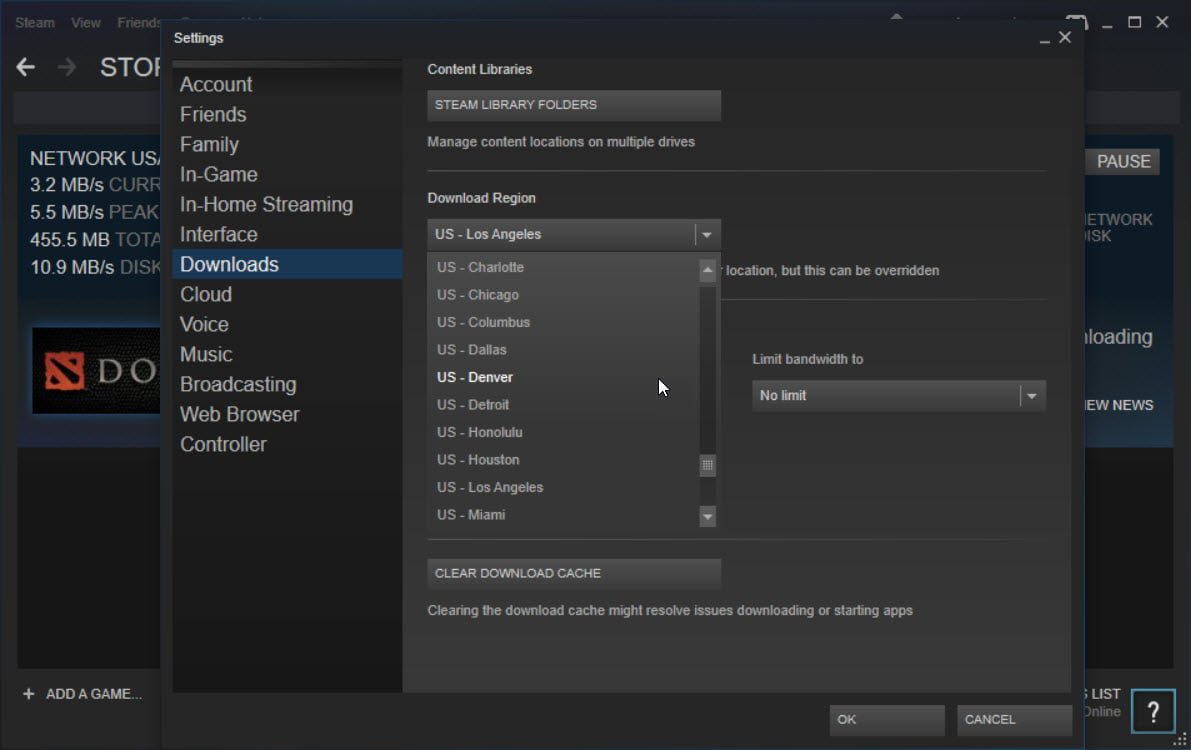Choose US - Houston region
Screen dimensions: 1191x750
(563, 460)
